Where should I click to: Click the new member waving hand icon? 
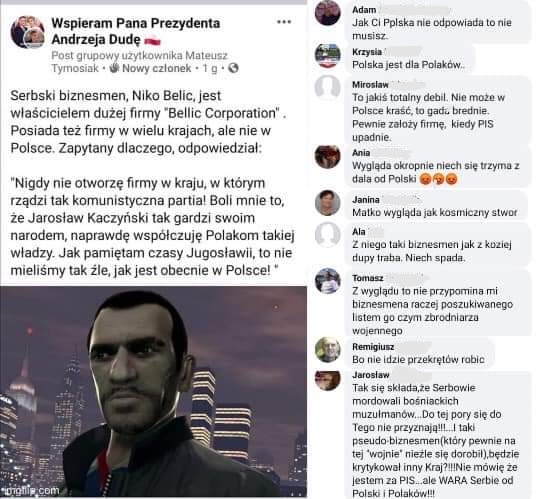(114, 68)
